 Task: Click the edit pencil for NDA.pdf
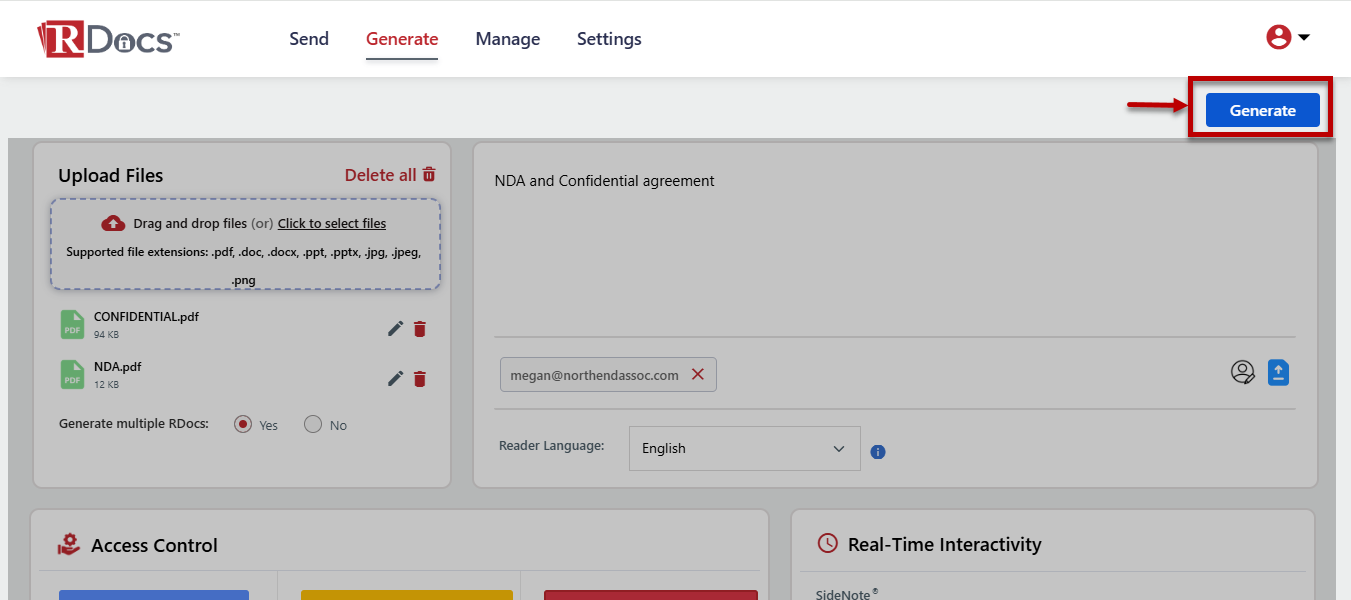pyautogui.click(x=396, y=378)
